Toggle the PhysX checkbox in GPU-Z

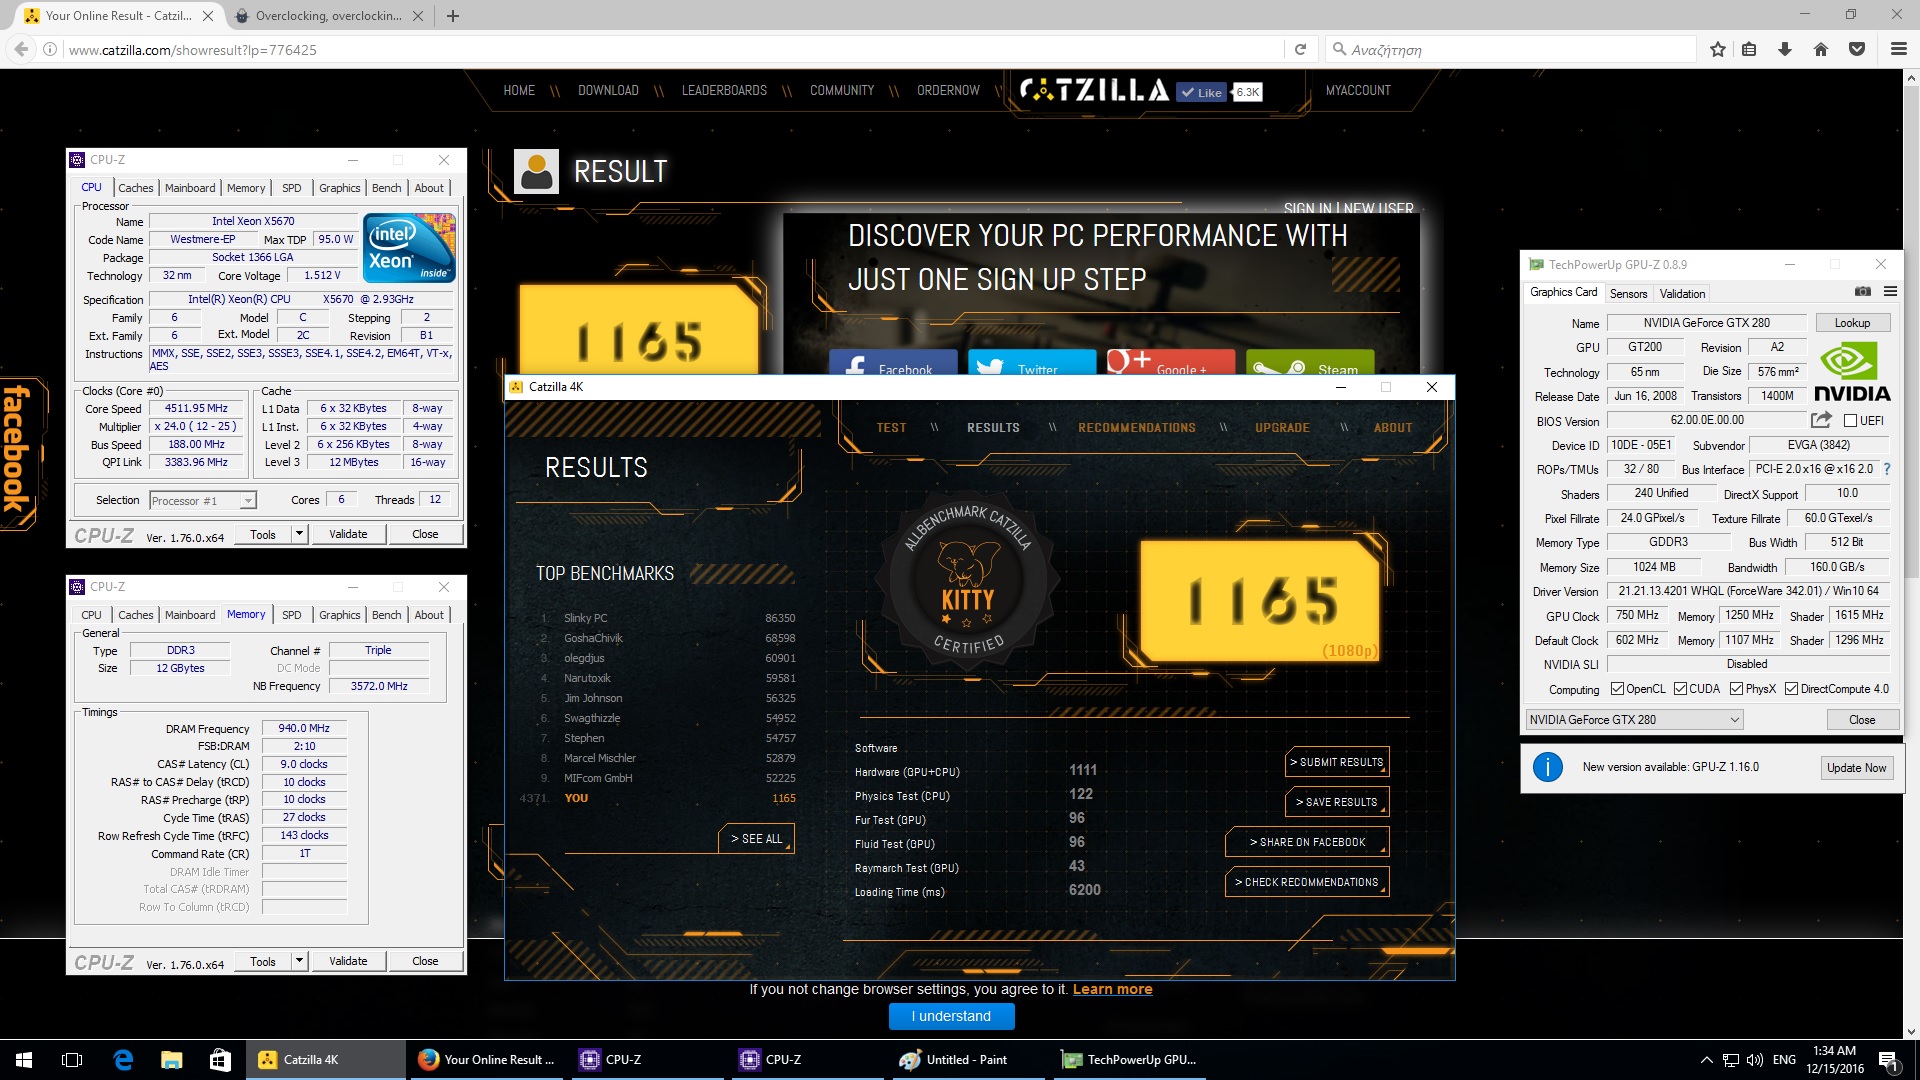coord(1737,689)
